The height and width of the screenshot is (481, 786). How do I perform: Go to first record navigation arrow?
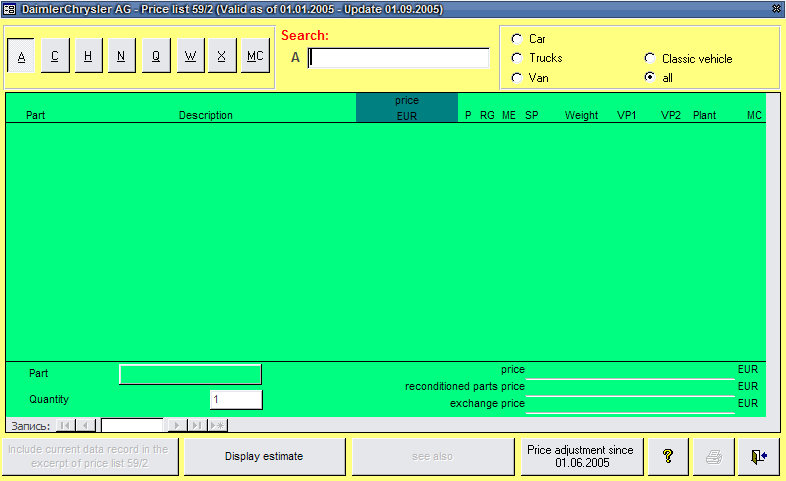(65, 425)
